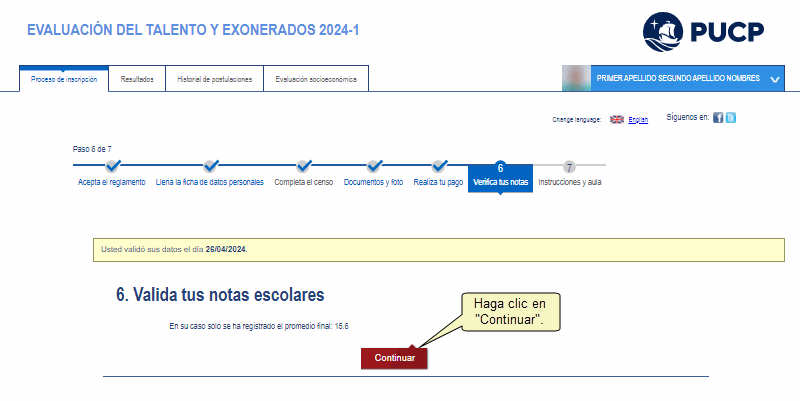800x401 pixels.
Task: Select the active Verifica tus notas step
Action: coord(500,176)
